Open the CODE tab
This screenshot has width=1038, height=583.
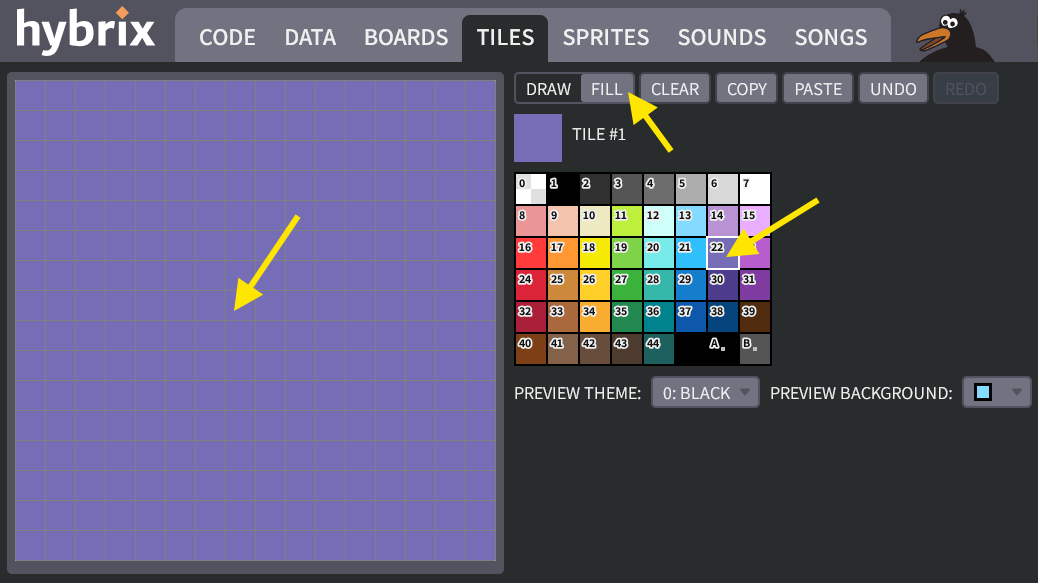(227, 38)
